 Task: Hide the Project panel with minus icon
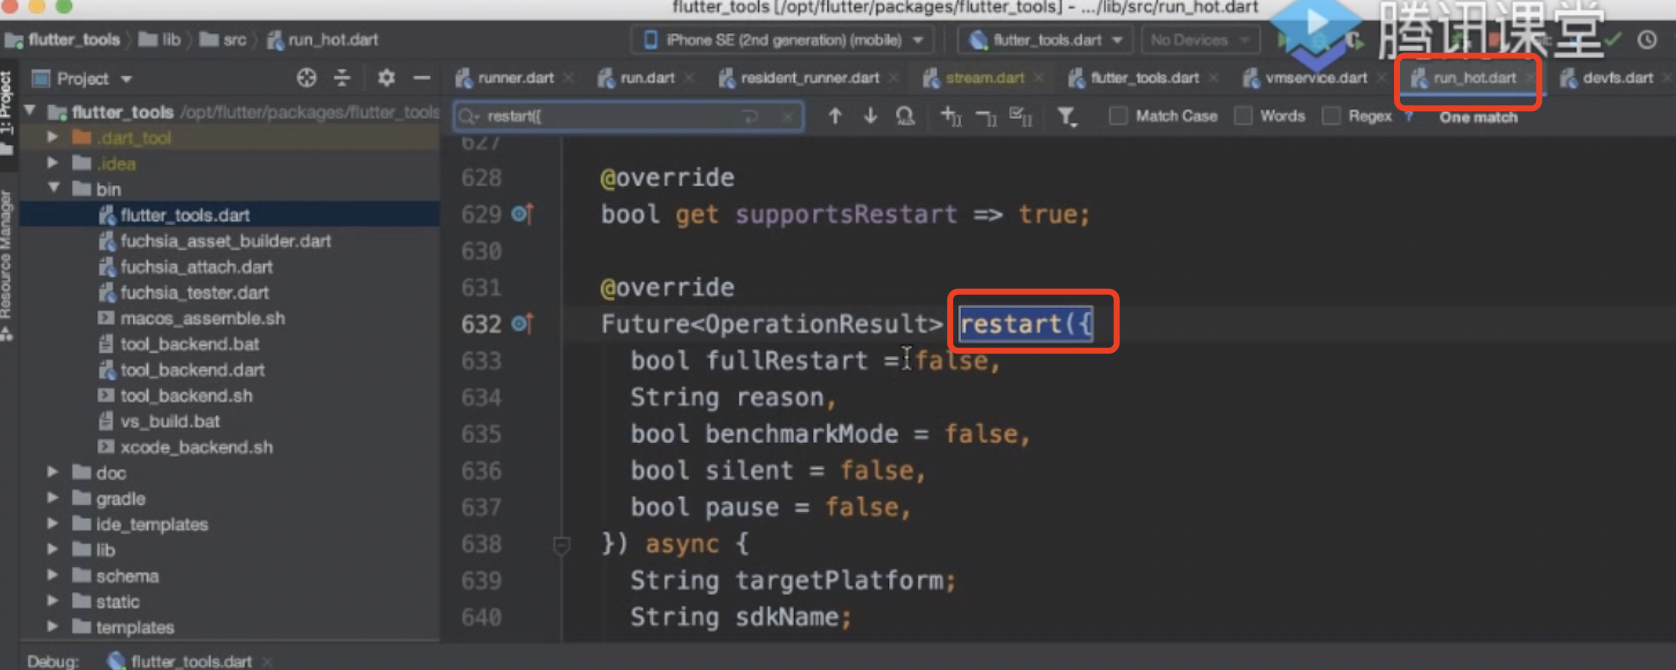[422, 78]
